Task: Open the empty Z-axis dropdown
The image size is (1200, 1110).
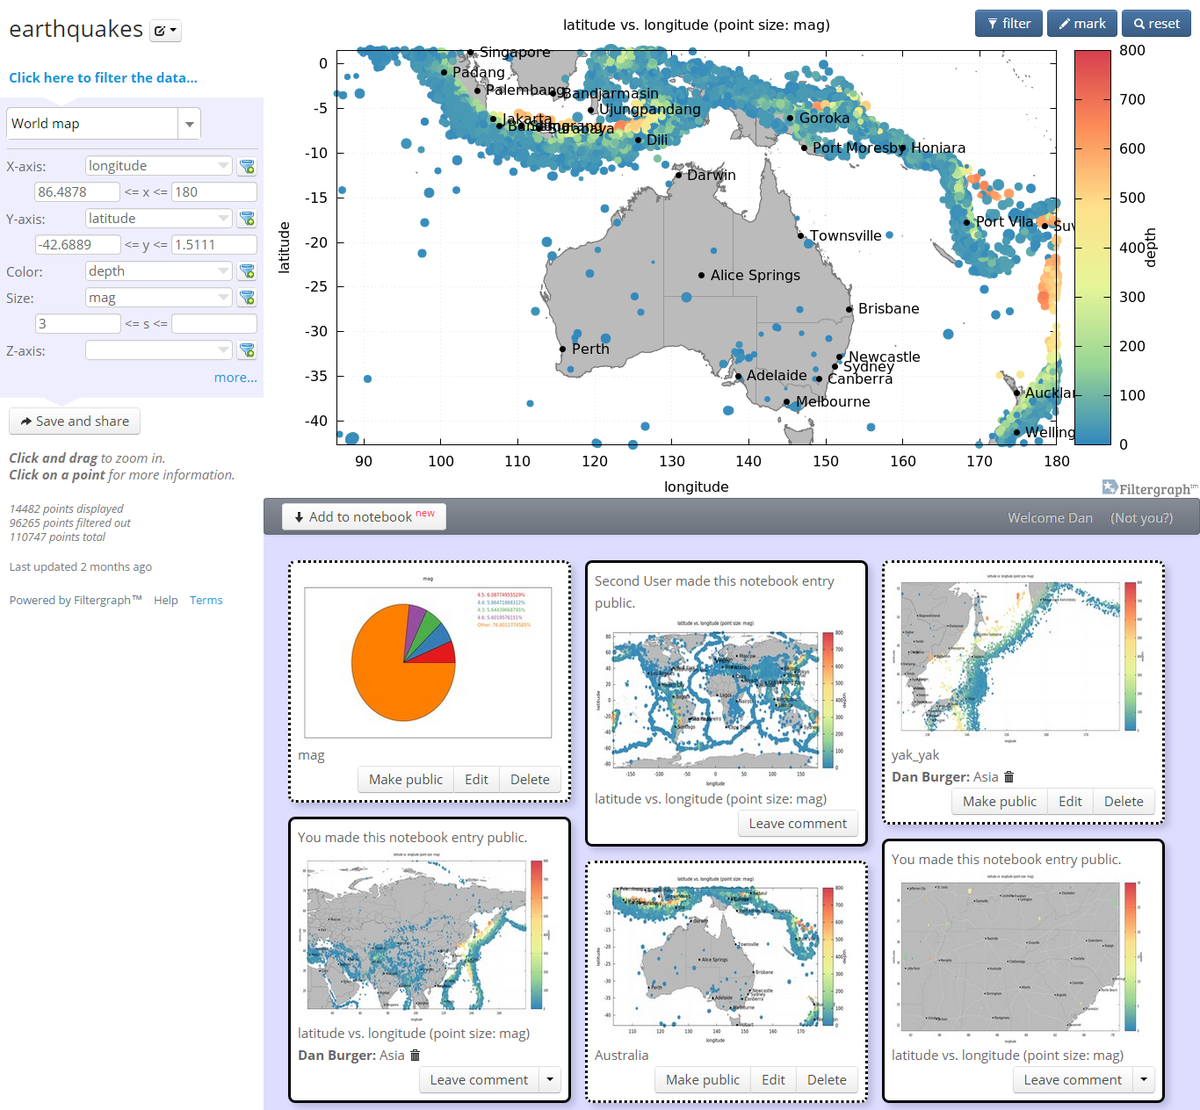Action: pyautogui.click(x=158, y=350)
